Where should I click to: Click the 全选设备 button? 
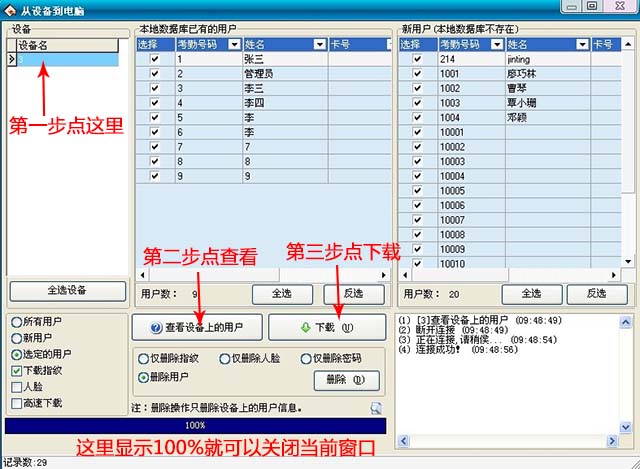click(67, 291)
